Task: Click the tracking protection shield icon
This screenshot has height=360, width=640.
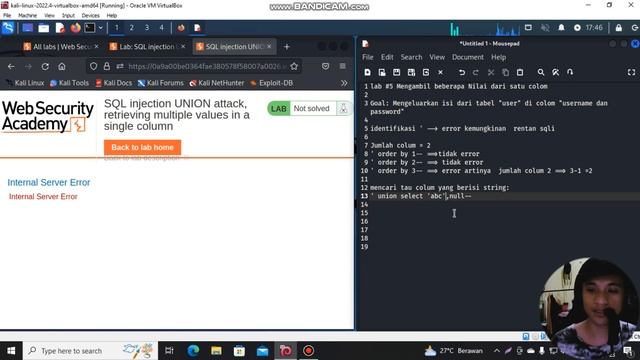Action: (93, 66)
